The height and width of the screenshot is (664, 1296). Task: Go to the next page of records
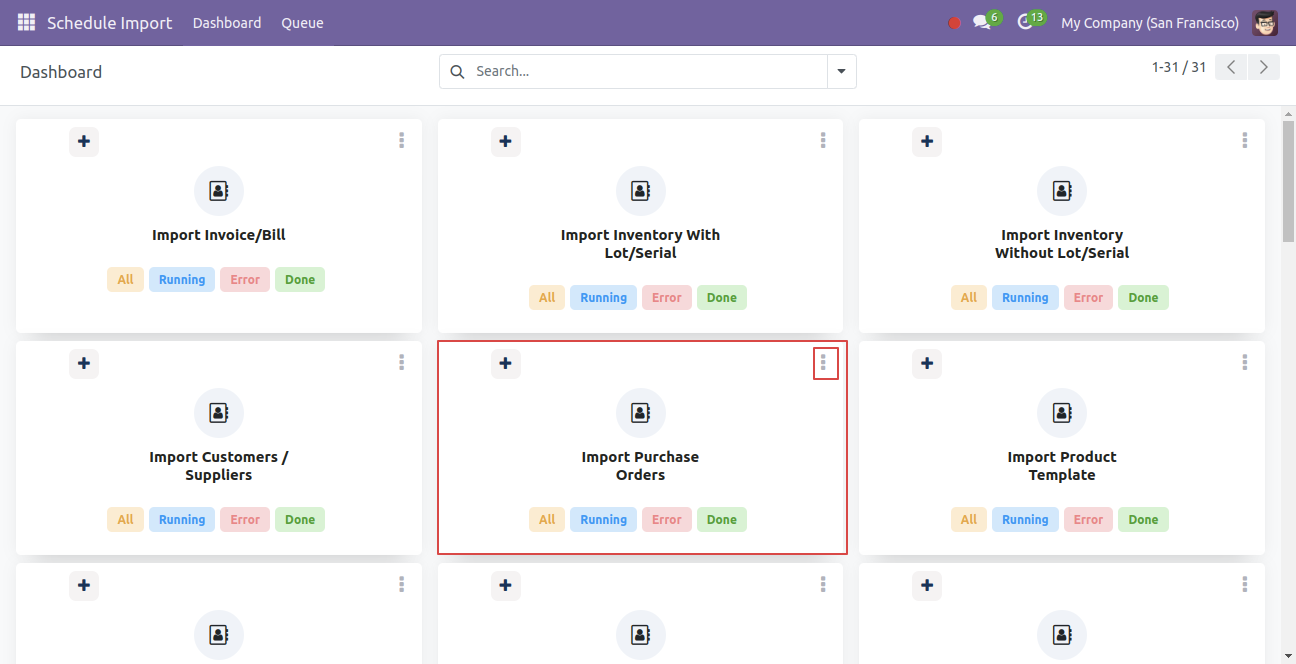click(1264, 67)
